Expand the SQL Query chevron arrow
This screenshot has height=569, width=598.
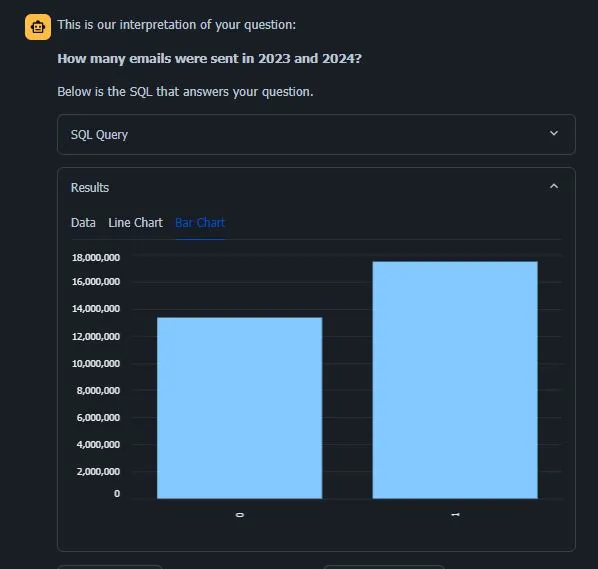pyautogui.click(x=554, y=133)
